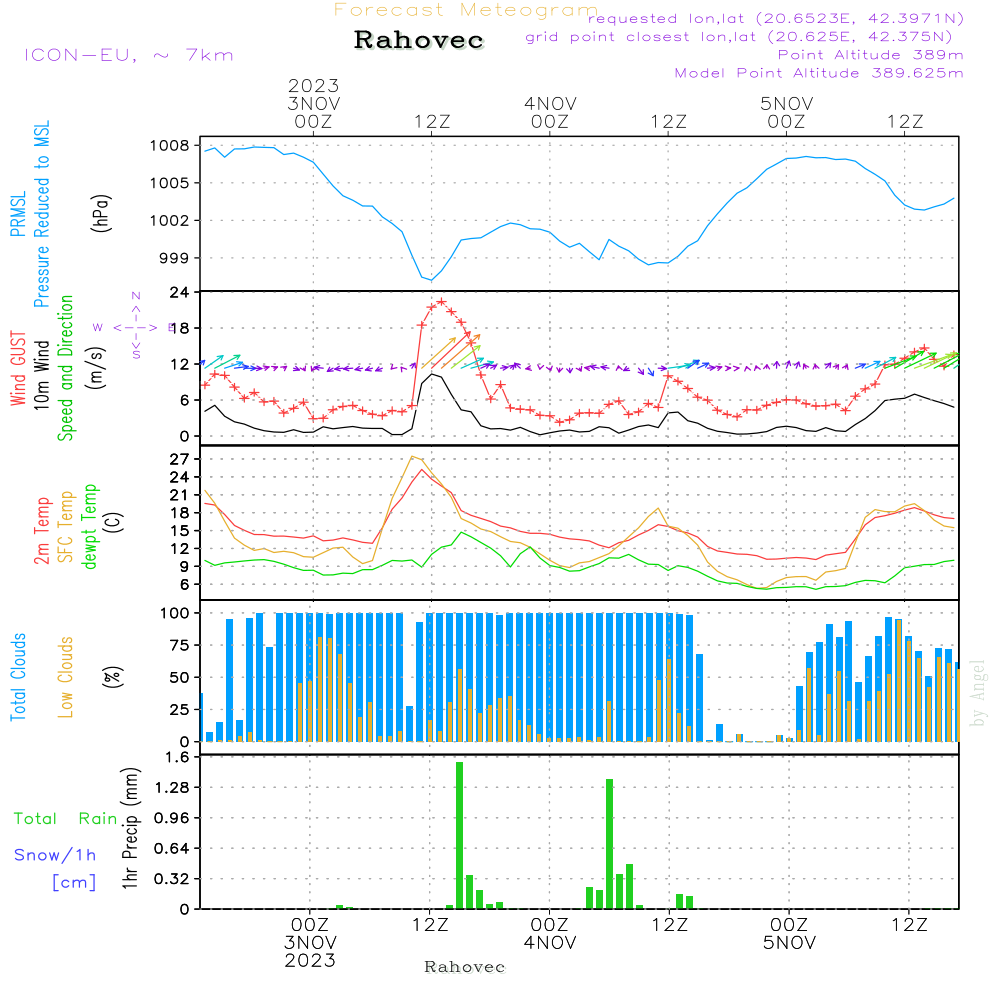Click the '[cm]' snow unit label
The image size is (1000, 1000).
74,882
